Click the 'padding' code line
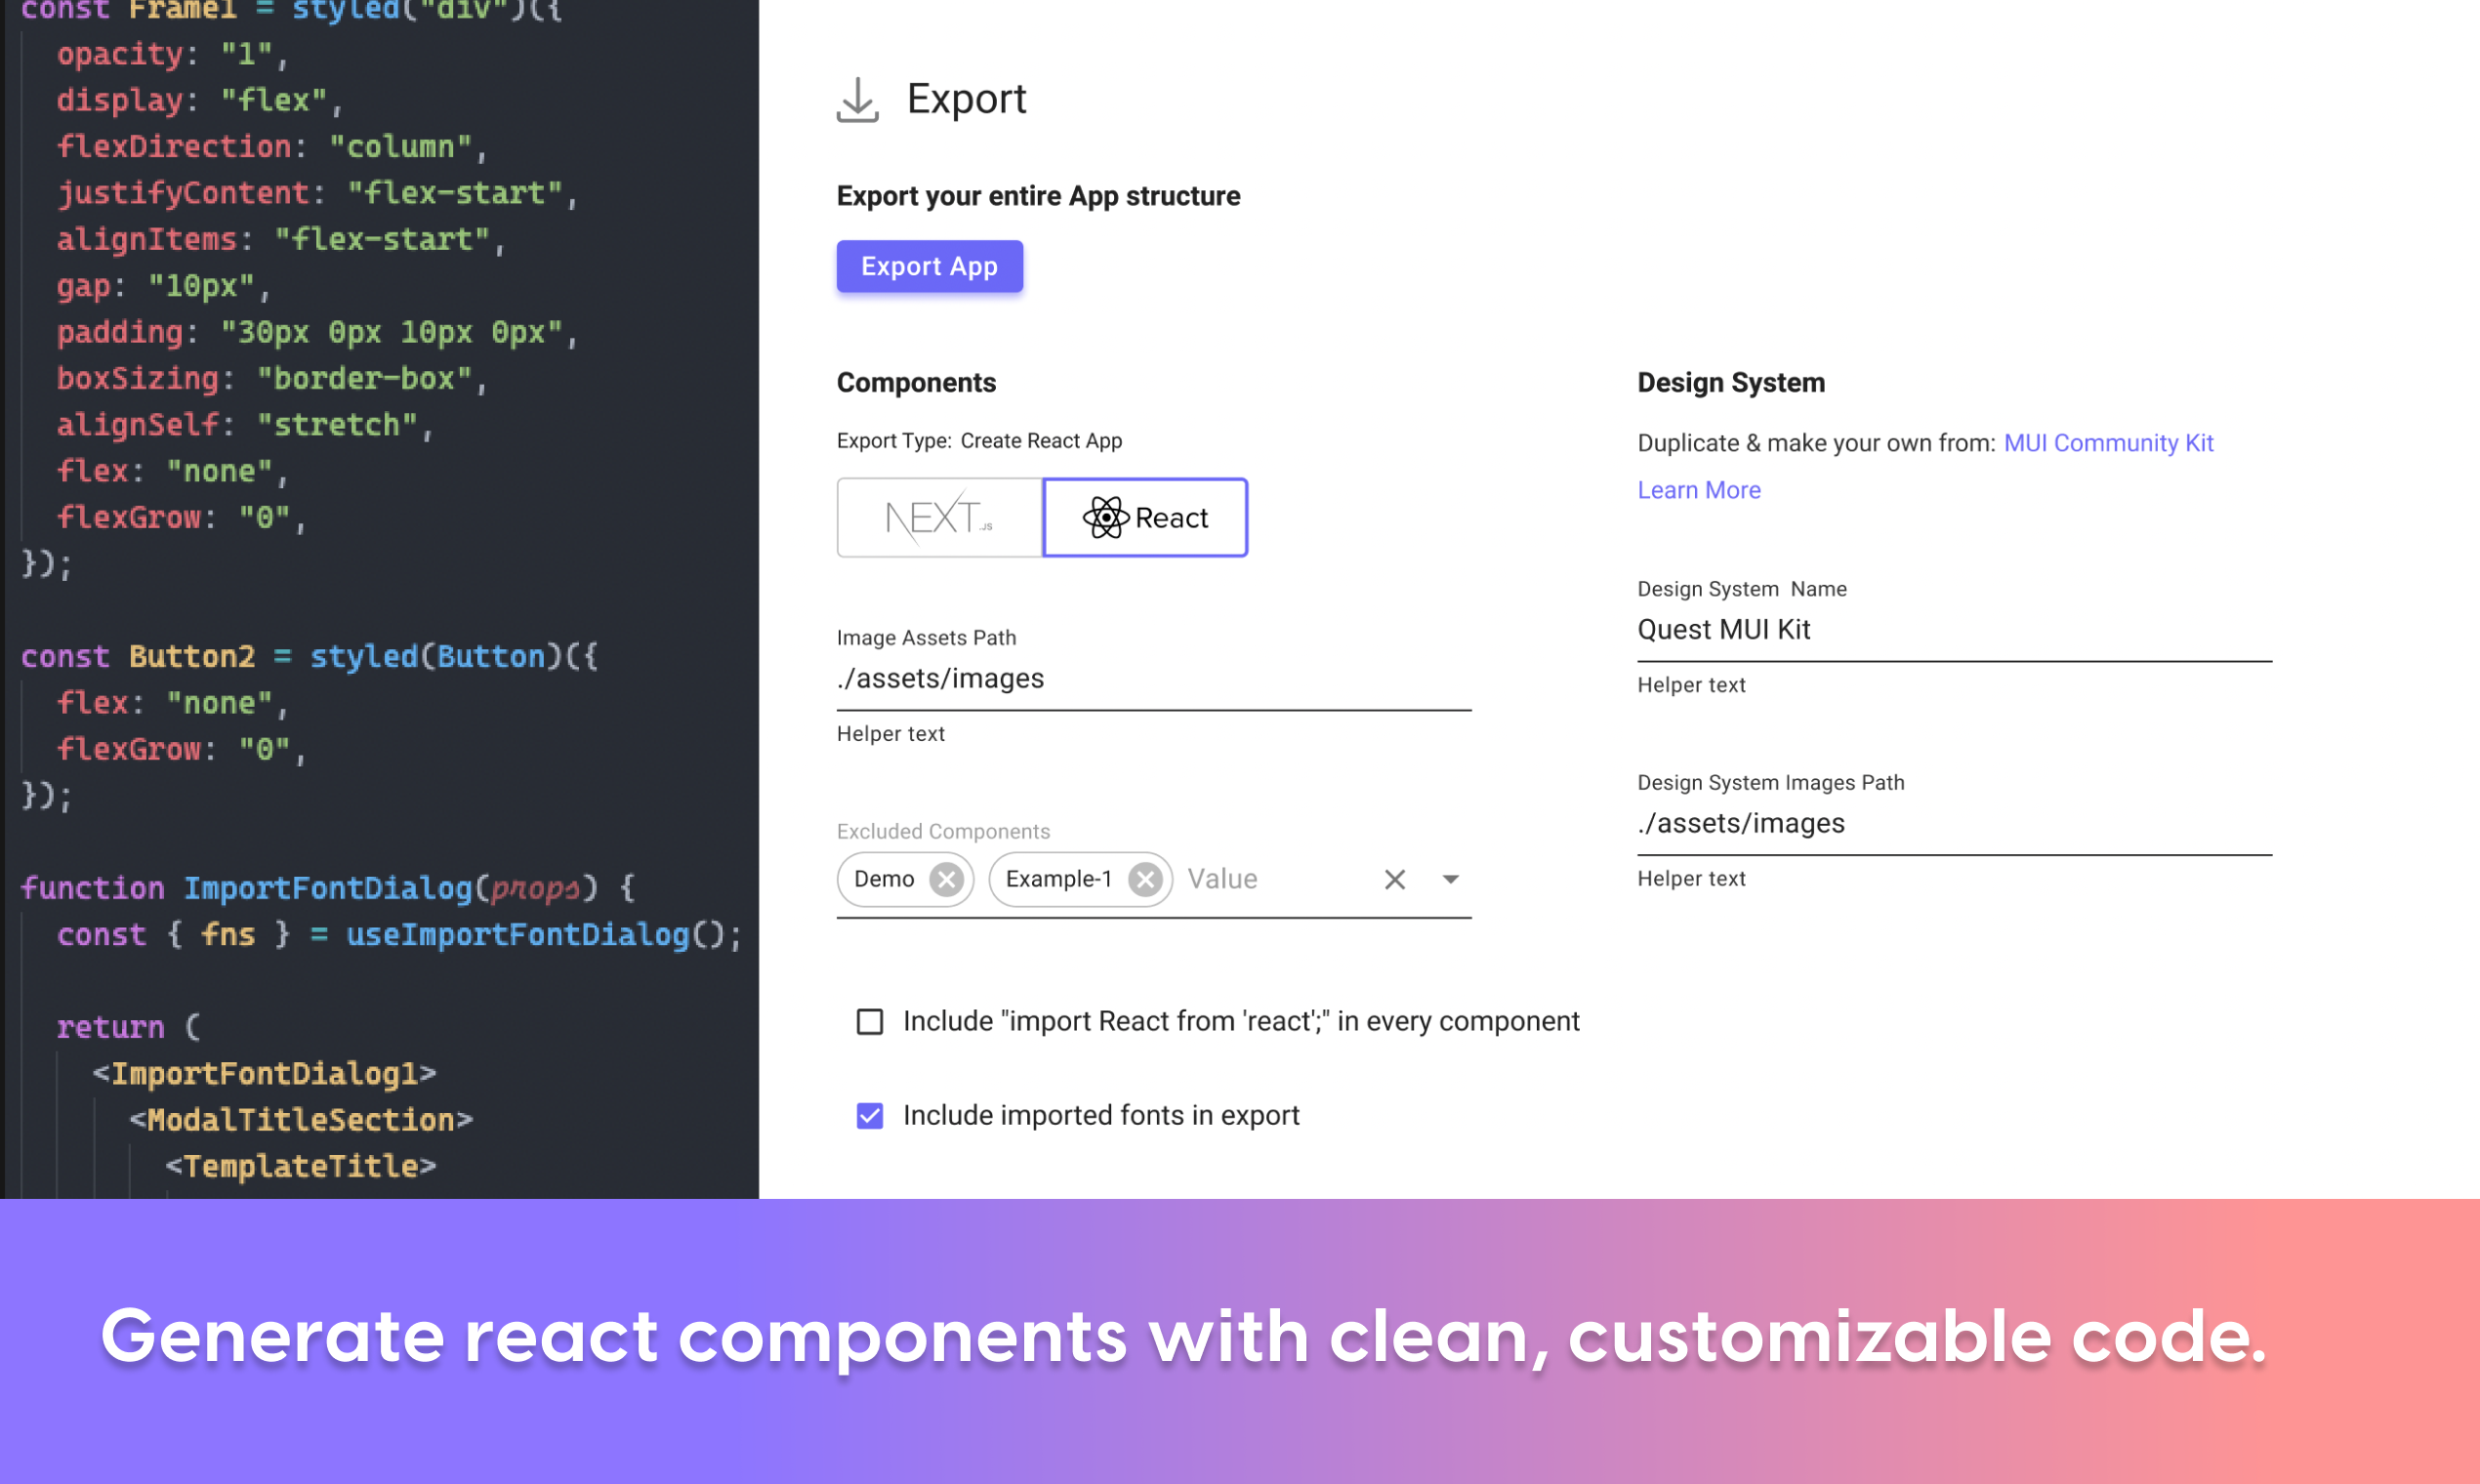The image size is (2480, 1484). click(317, 332)
